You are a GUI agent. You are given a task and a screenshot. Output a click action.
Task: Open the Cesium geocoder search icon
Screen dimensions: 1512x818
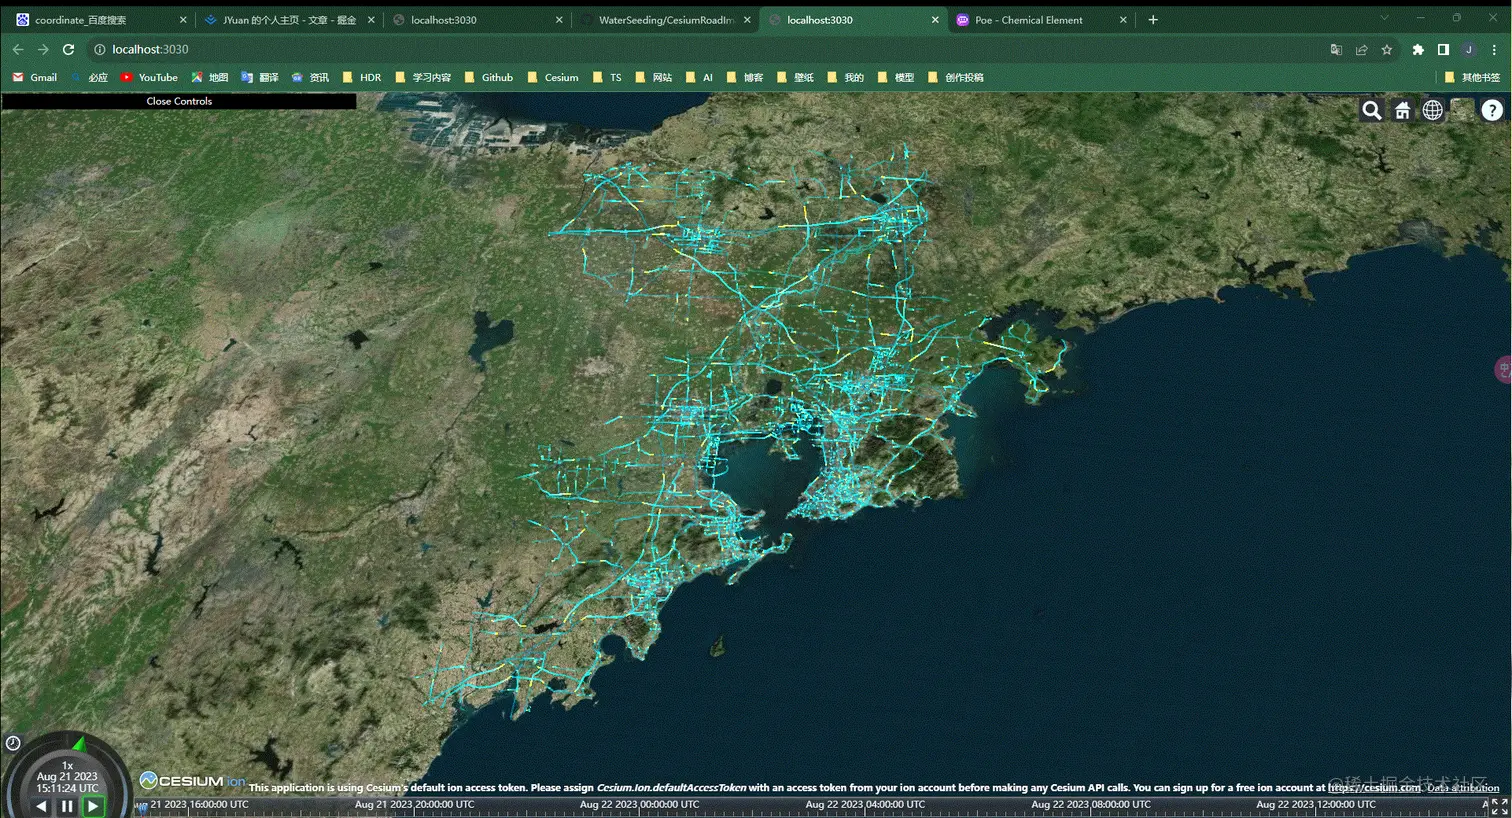point(1372,111)
